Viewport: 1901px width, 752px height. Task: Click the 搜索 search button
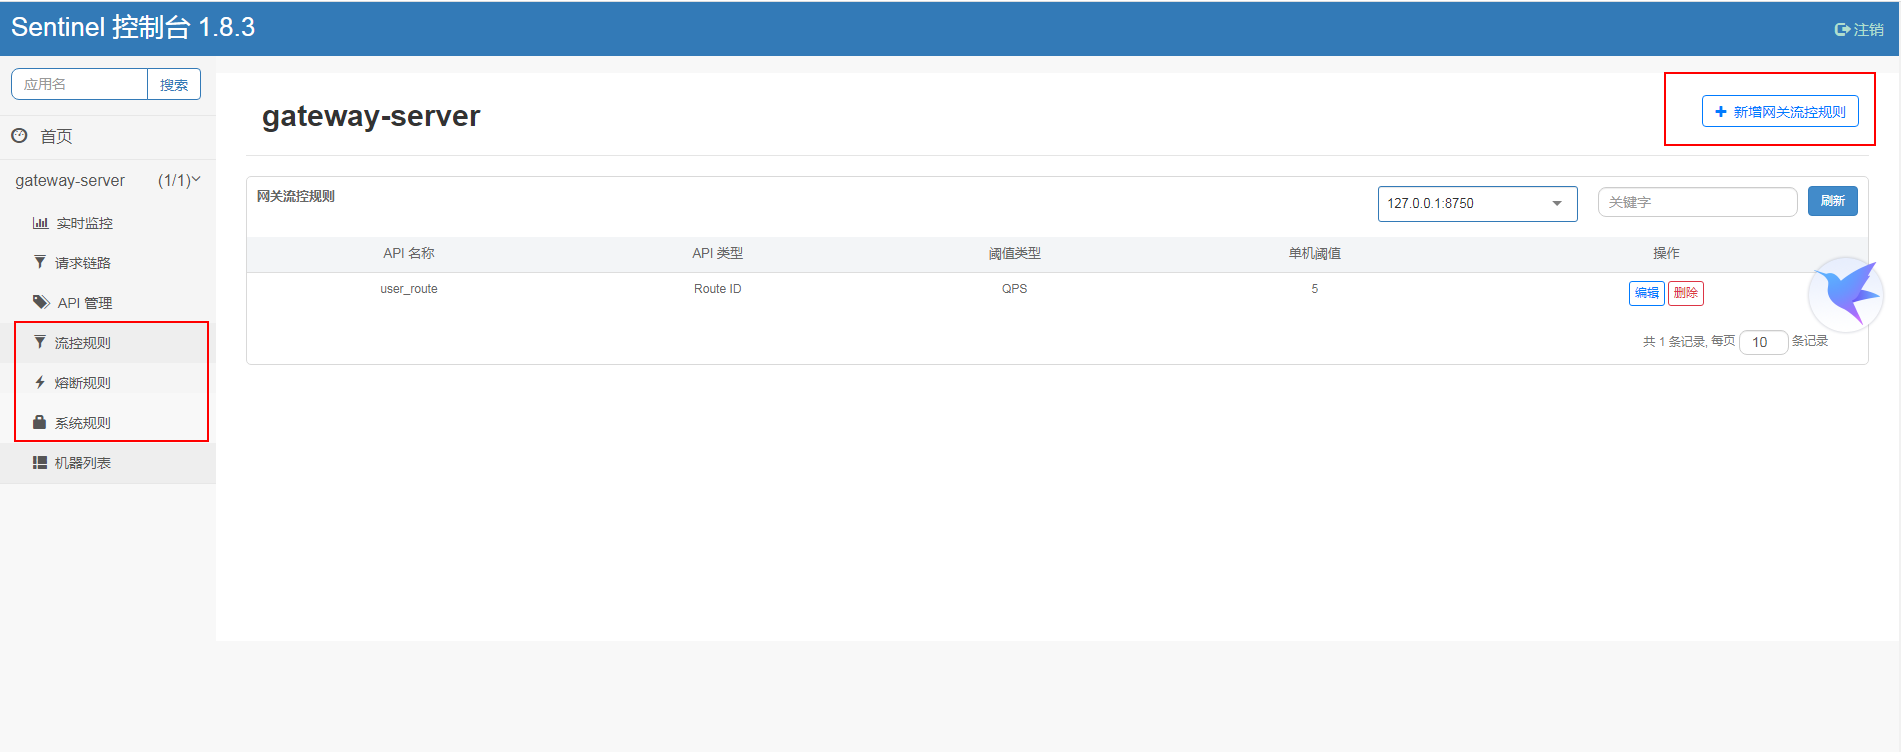[174, 84]
